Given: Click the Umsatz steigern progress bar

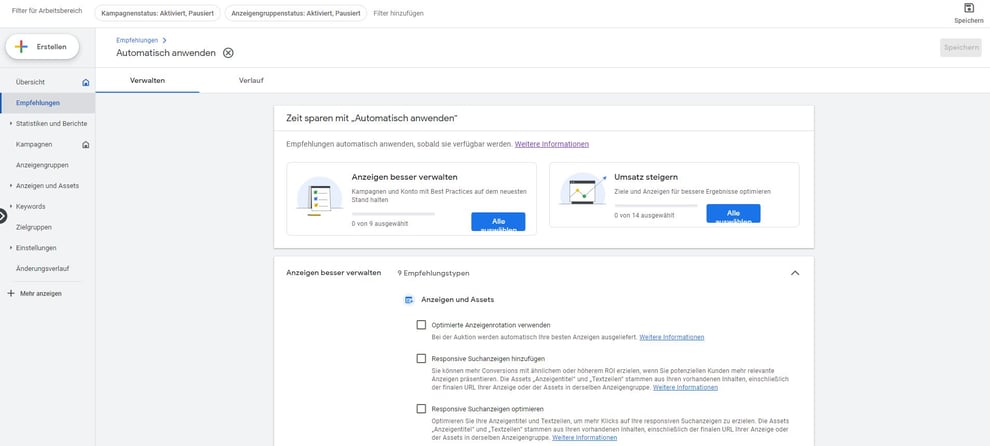Looking at the screenshot, I should click(655, 205).
